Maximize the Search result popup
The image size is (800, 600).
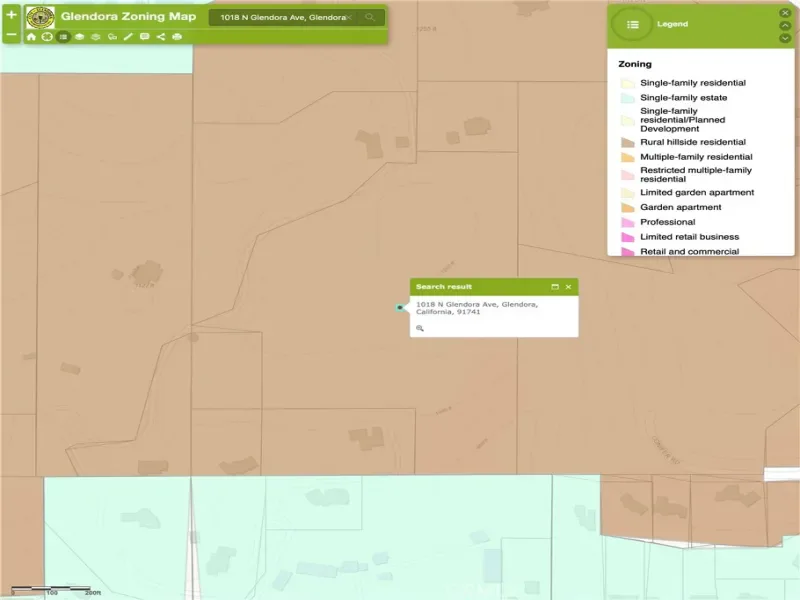point(555,287)
